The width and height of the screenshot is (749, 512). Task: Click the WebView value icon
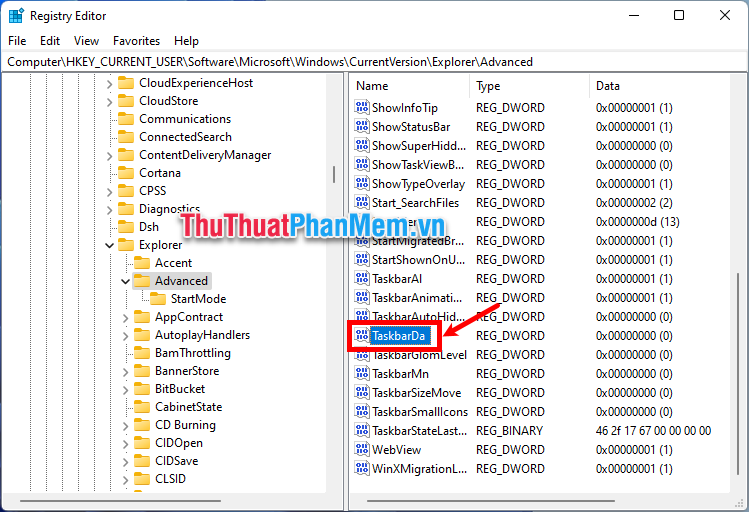click(x=362, y=450)
